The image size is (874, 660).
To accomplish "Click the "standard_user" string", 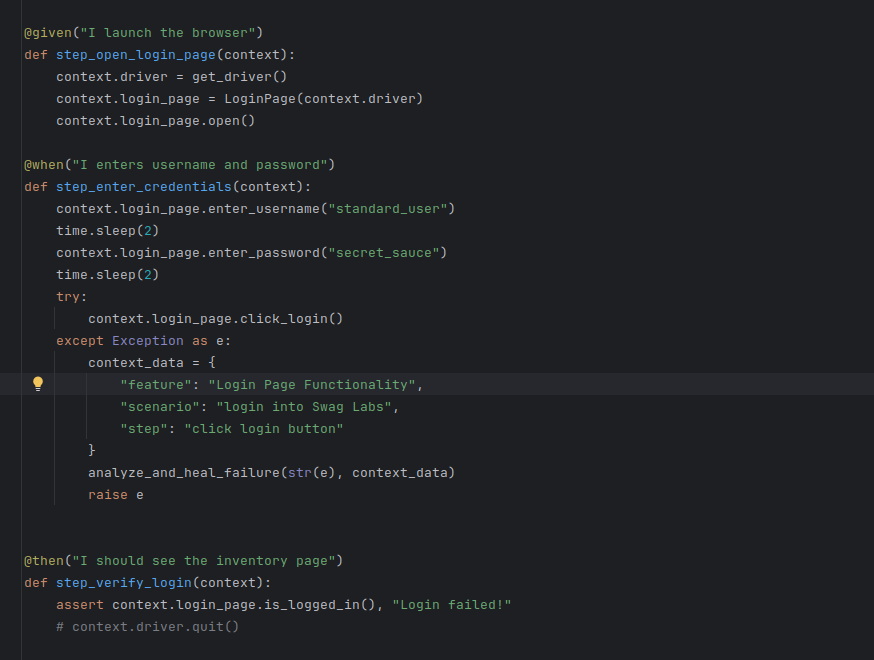I will [x=391, y=209].
